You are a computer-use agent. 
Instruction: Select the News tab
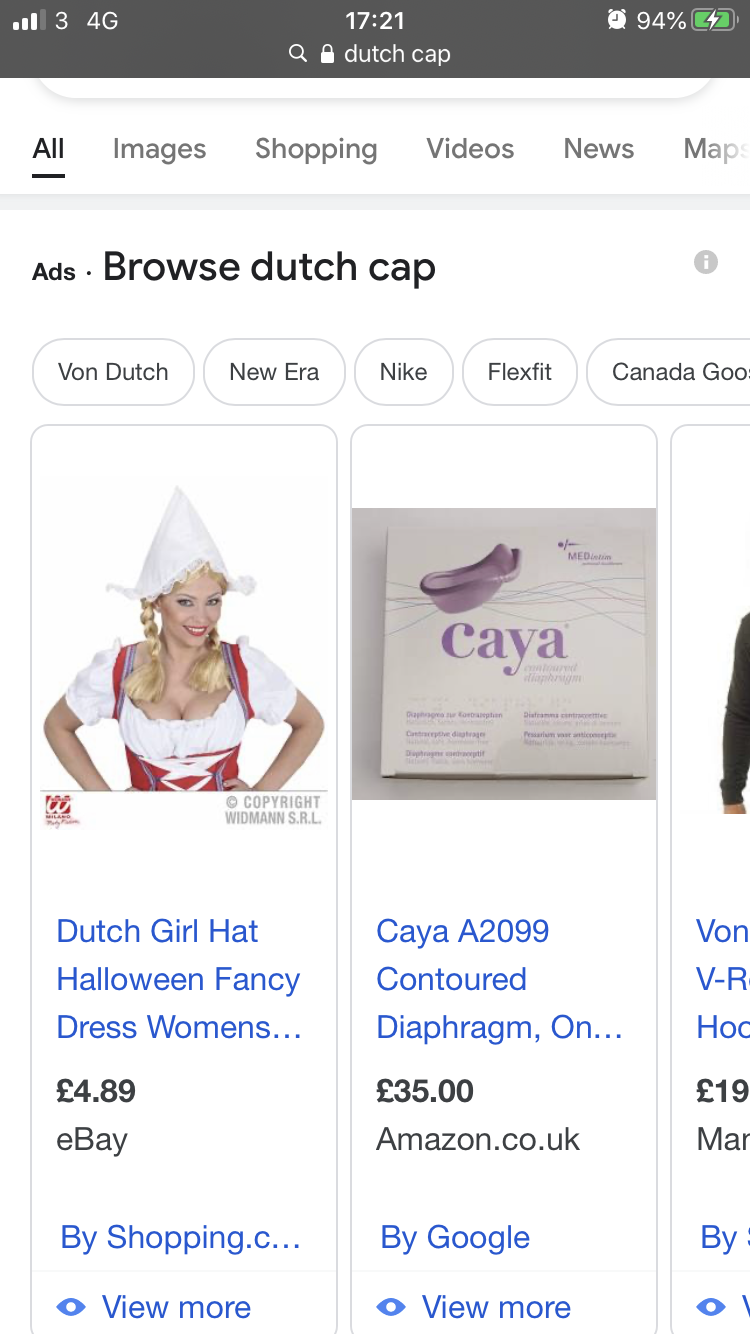pos(599,149)
